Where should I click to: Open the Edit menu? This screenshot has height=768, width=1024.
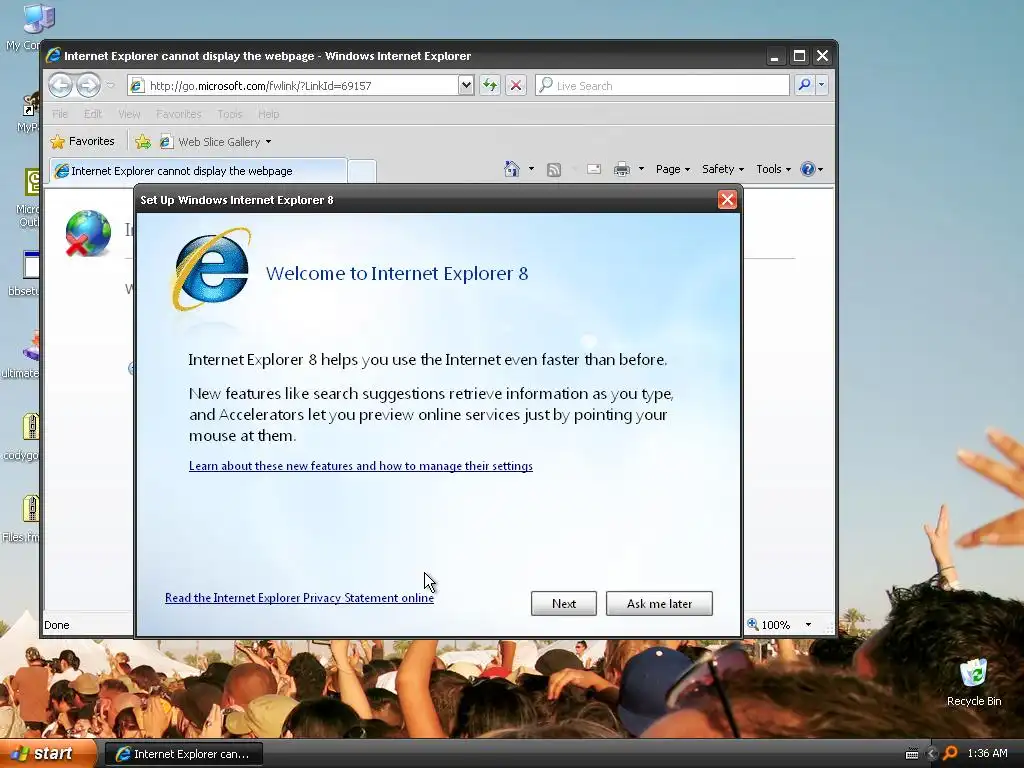pos(93,114)
